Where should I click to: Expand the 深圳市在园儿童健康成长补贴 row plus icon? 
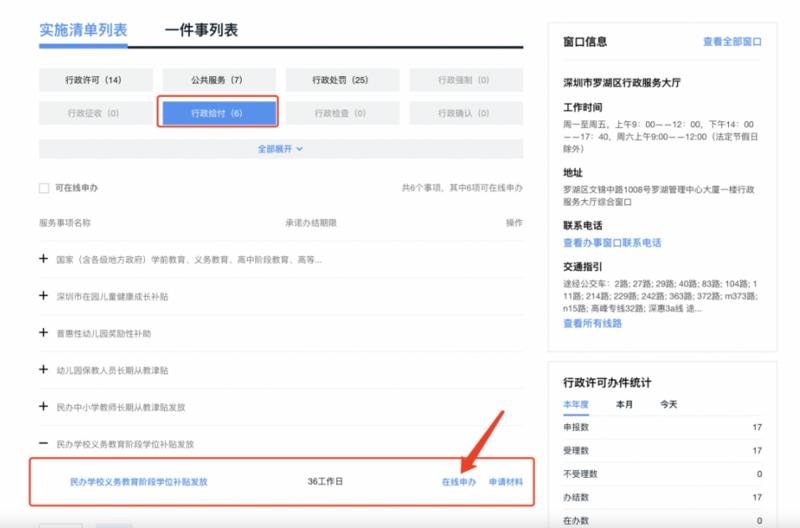click(43, 296)
